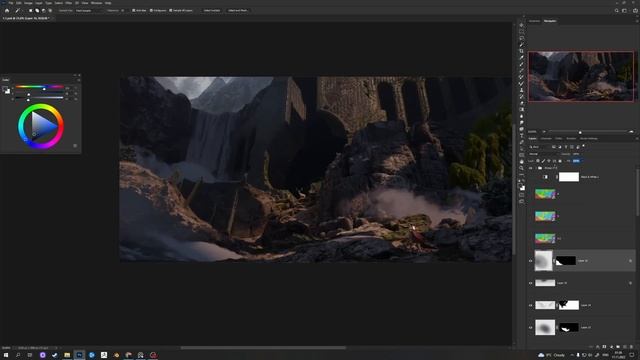Select the Horizontal Type tool
Viewport: 640px width, 360px height.
click(x=522, y=136)
